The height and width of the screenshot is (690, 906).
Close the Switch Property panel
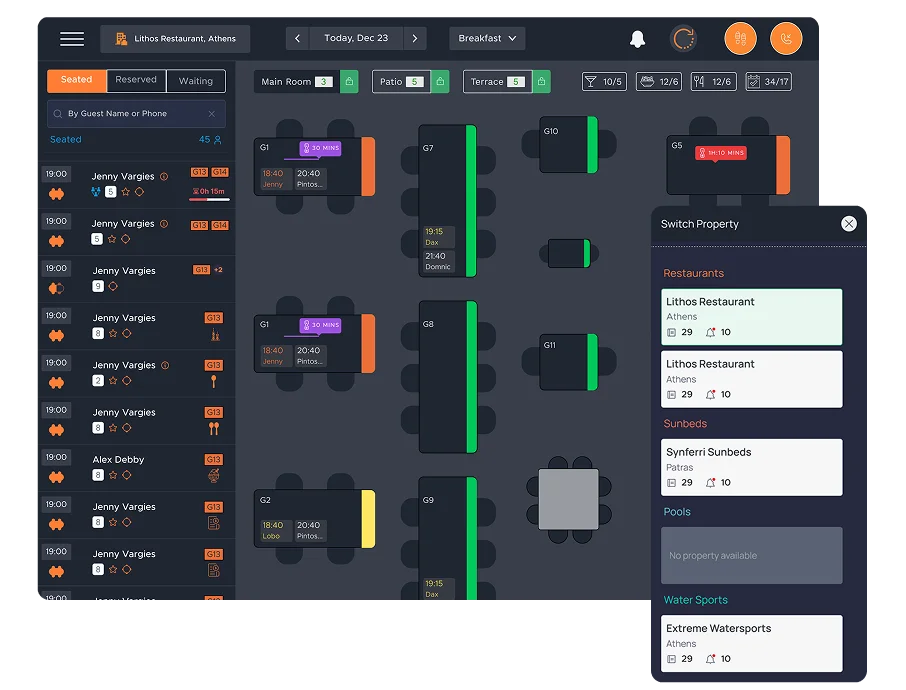[x=848, y=224]
